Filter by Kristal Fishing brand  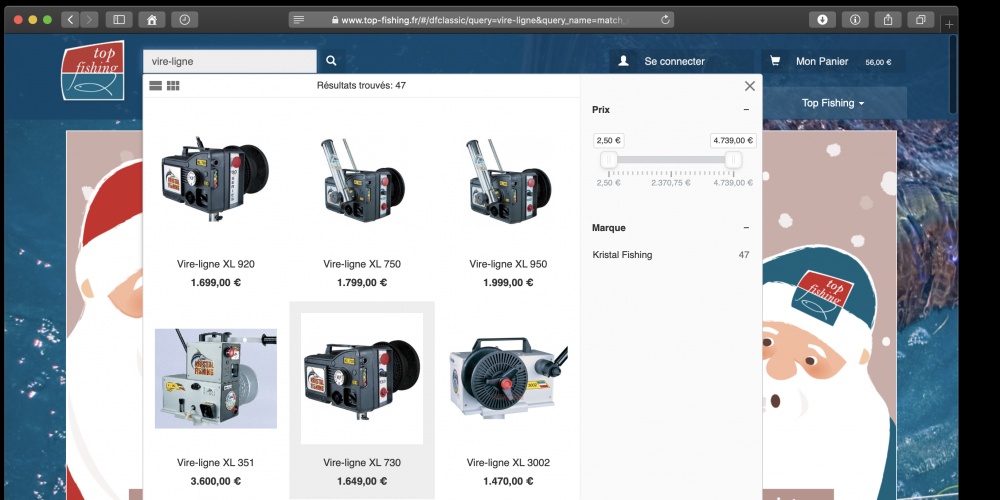click(622, 254)
